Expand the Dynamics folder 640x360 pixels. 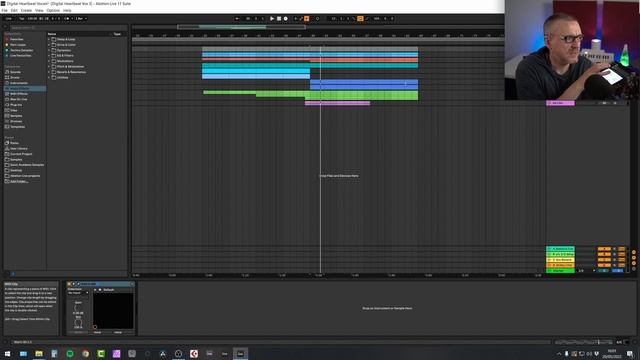pos(49,50)
